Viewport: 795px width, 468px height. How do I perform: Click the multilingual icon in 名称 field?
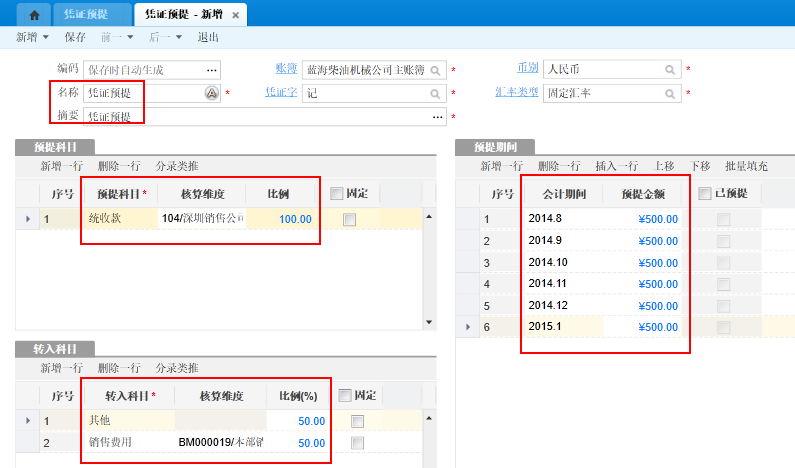[x=212, y=93]
